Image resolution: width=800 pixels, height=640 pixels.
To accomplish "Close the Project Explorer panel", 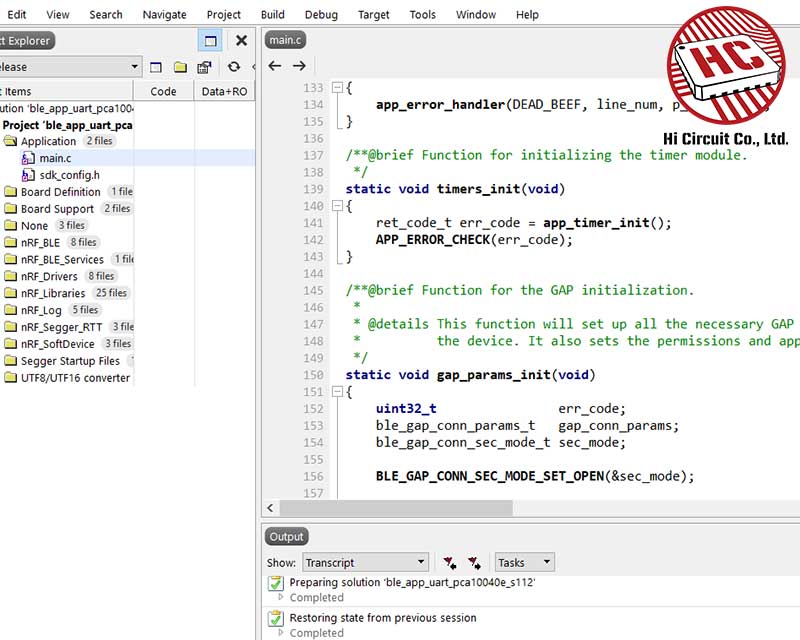I will [241, 40].
